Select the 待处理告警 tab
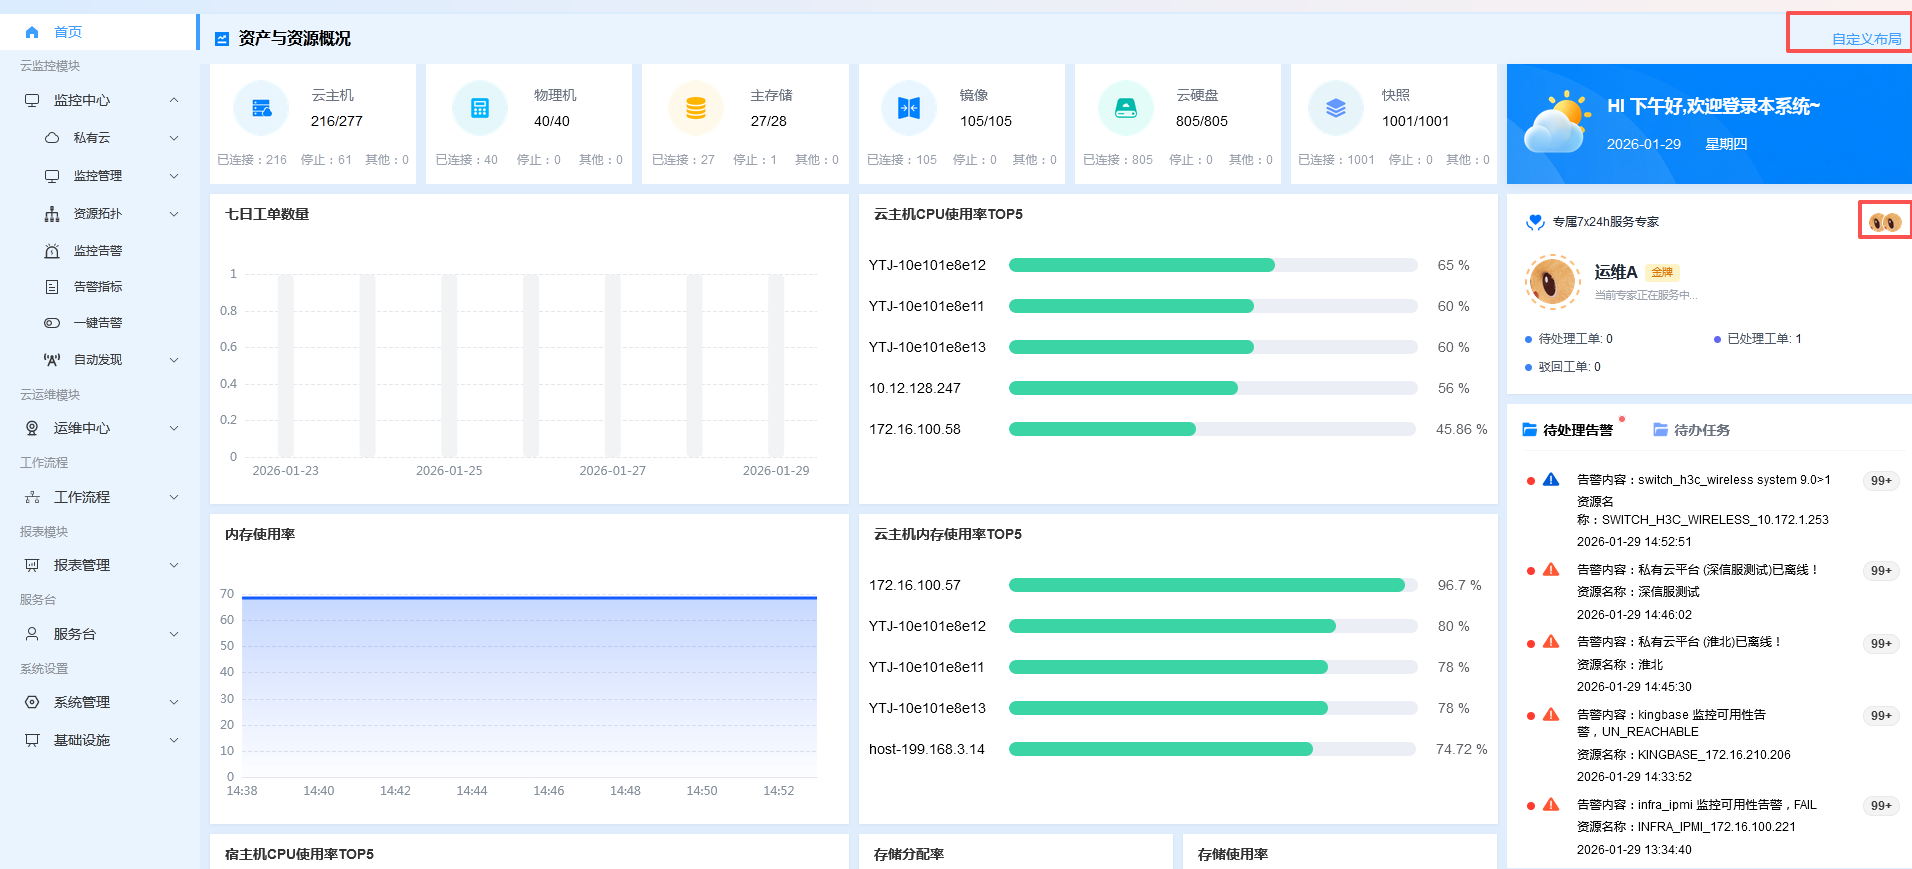This screenshot has width=1912, height=869. 1567,430
